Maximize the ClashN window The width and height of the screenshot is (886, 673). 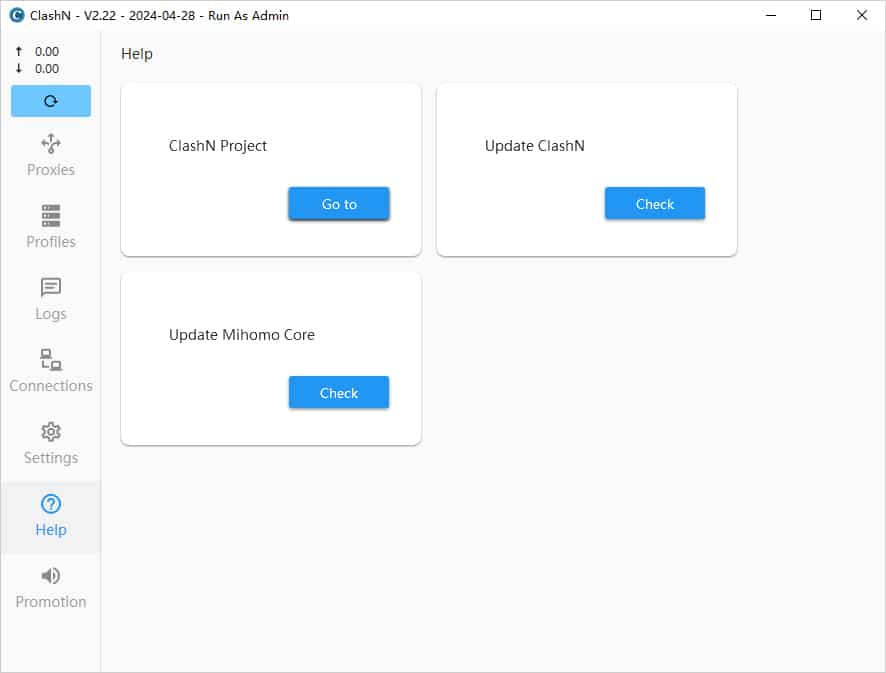pyautogui.click(x=816, y=15)
